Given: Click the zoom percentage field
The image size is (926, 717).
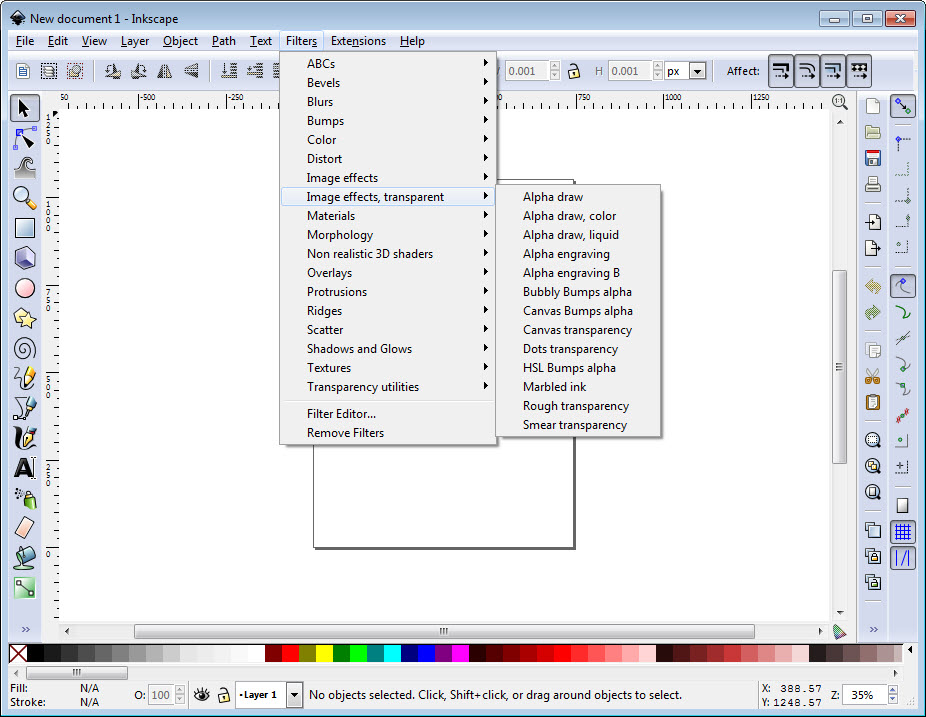Looking at the screenshot, I should pyautogui.click(x=864, y=695).
